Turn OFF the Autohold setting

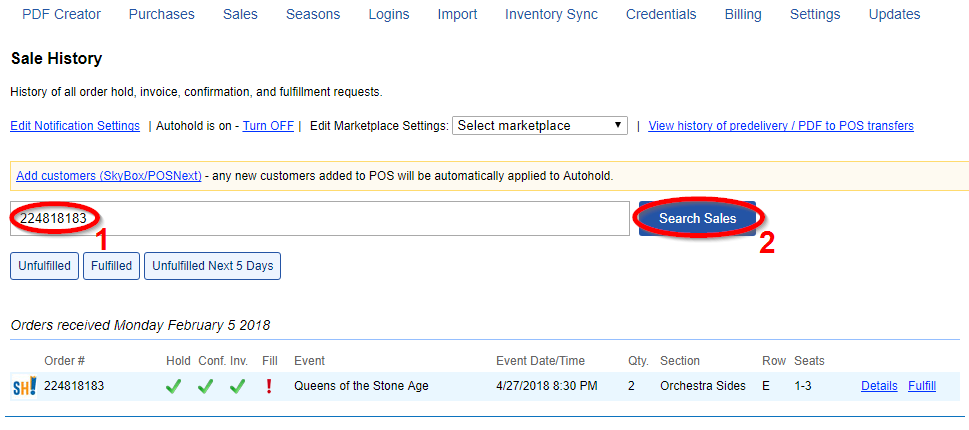click(268, 126)
